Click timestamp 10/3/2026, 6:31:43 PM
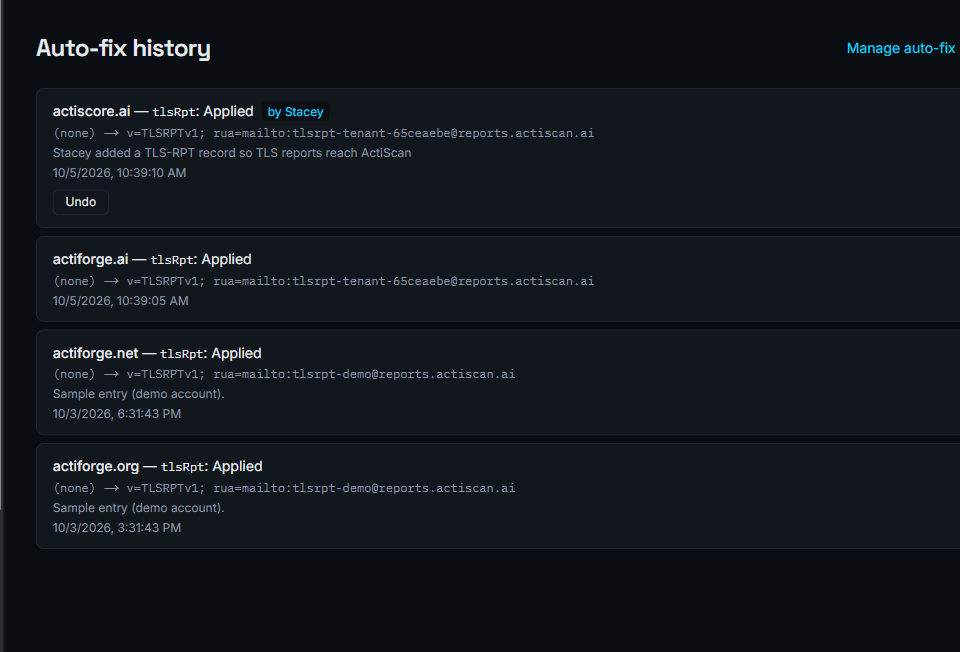Image resolution: width=960 pixels, height=652 pixels. (117, 414)
